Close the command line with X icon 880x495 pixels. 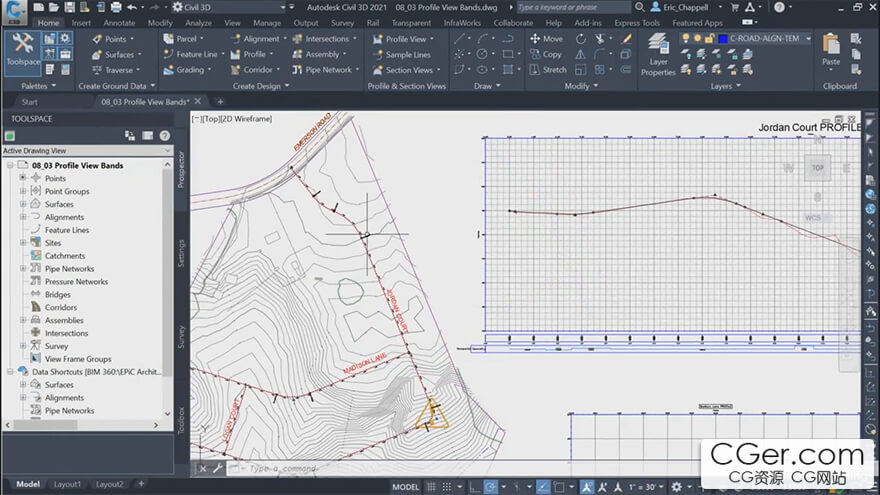(x=203, y=468)
